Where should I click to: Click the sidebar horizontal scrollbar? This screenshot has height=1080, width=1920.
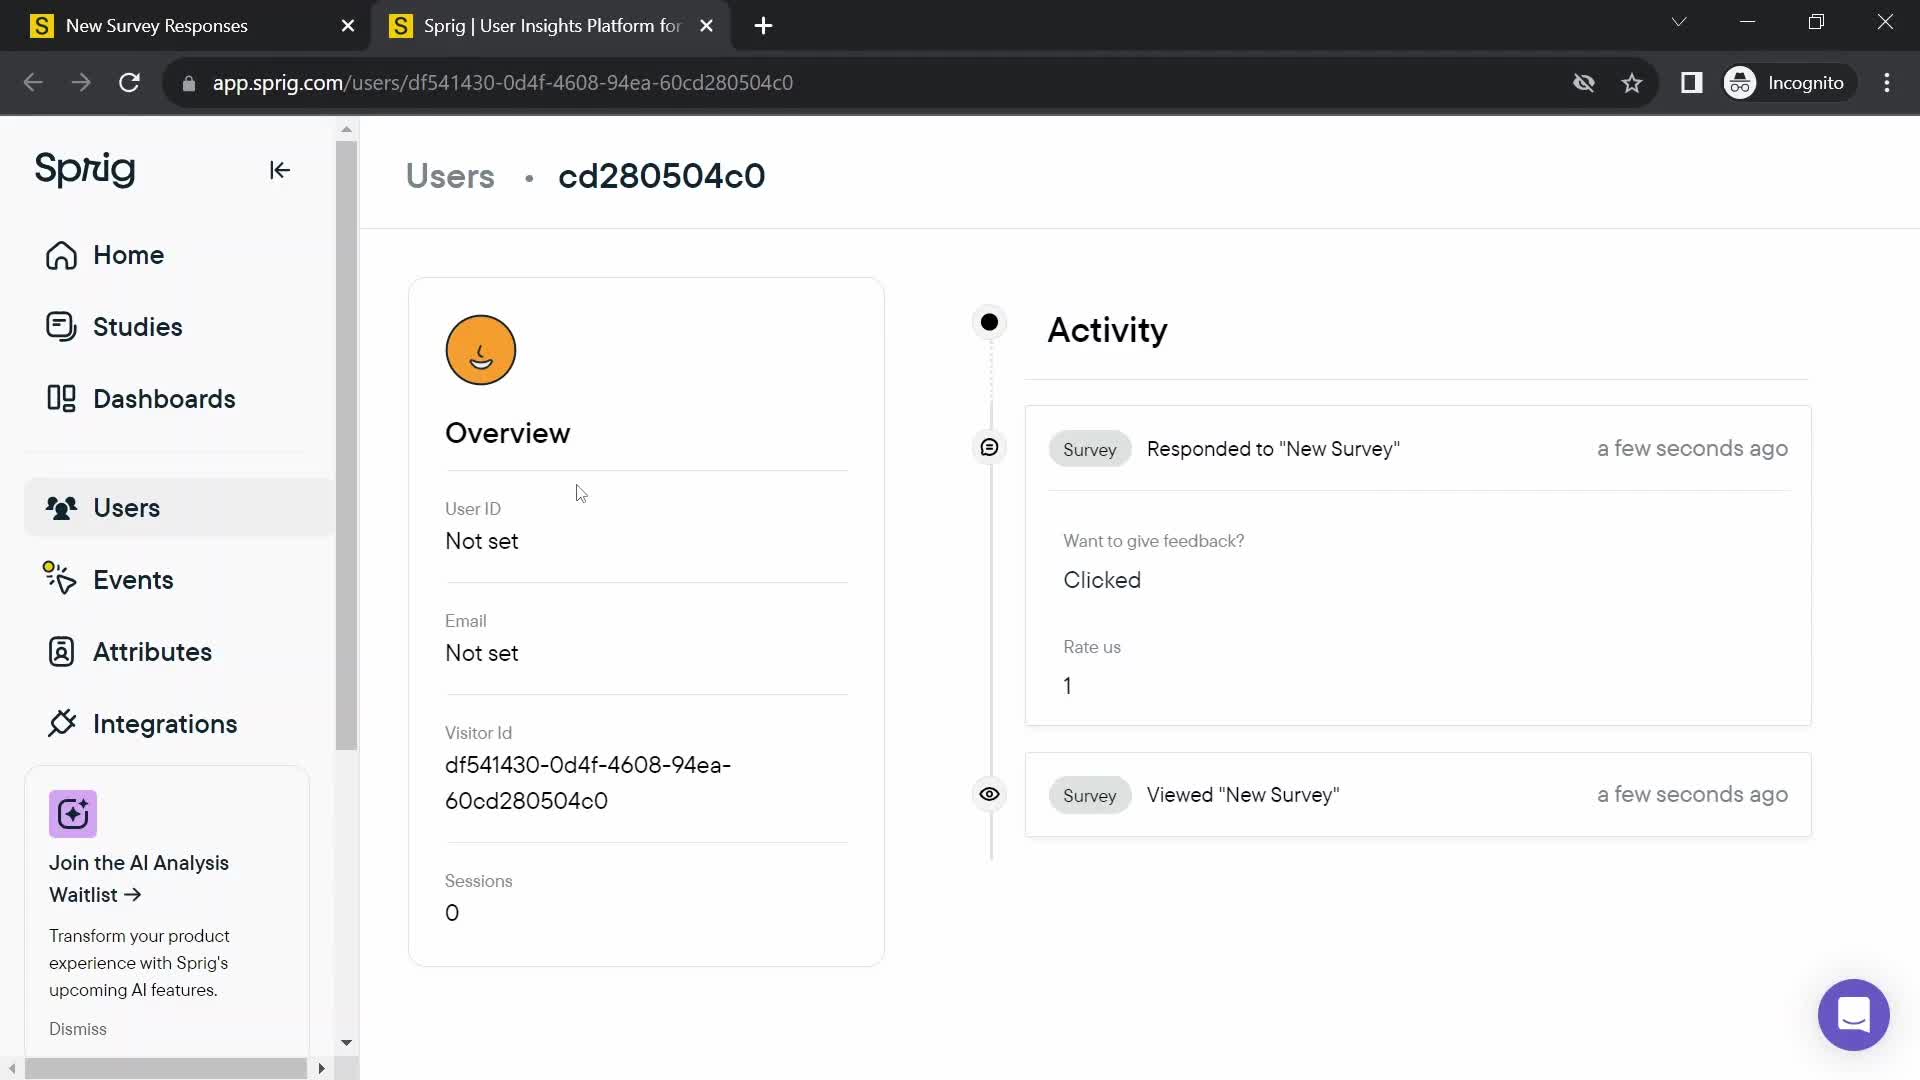click(166, 1068)
